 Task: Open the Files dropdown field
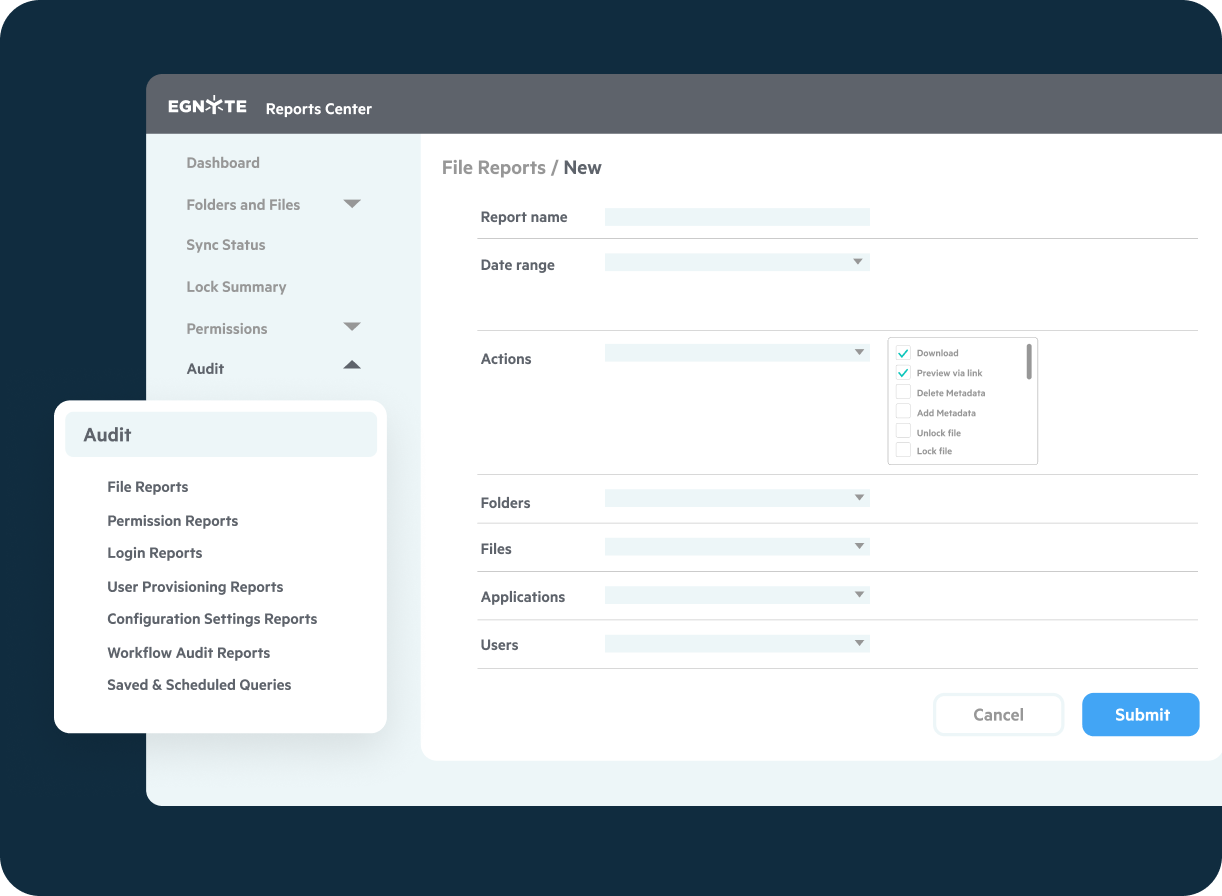click(737, 547)
